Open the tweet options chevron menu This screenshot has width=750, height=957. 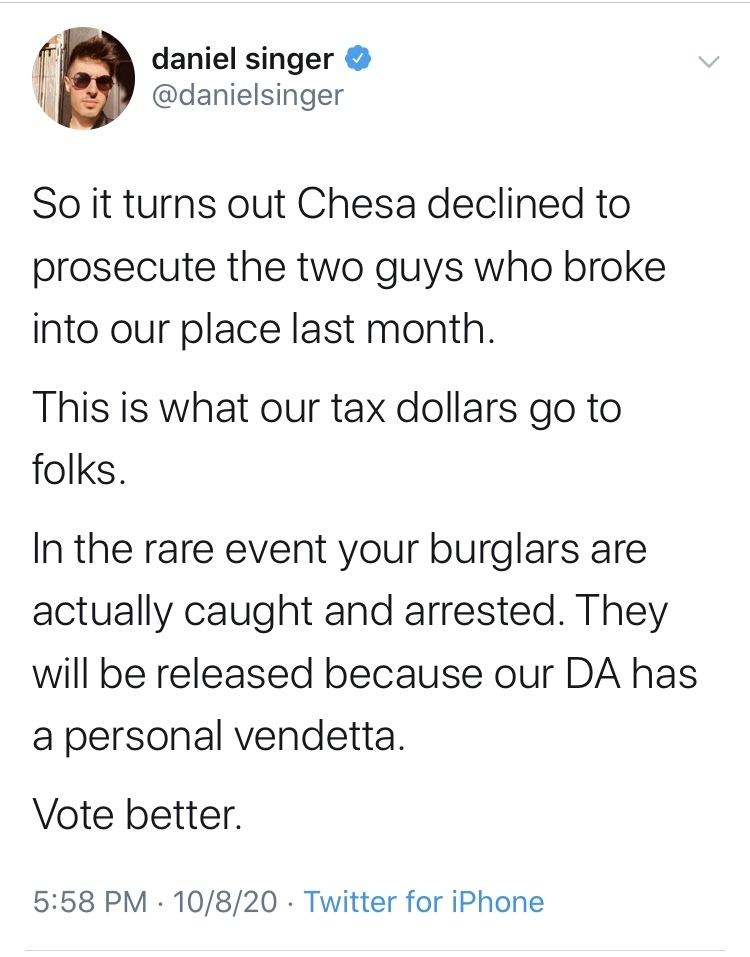pos(708,62)
